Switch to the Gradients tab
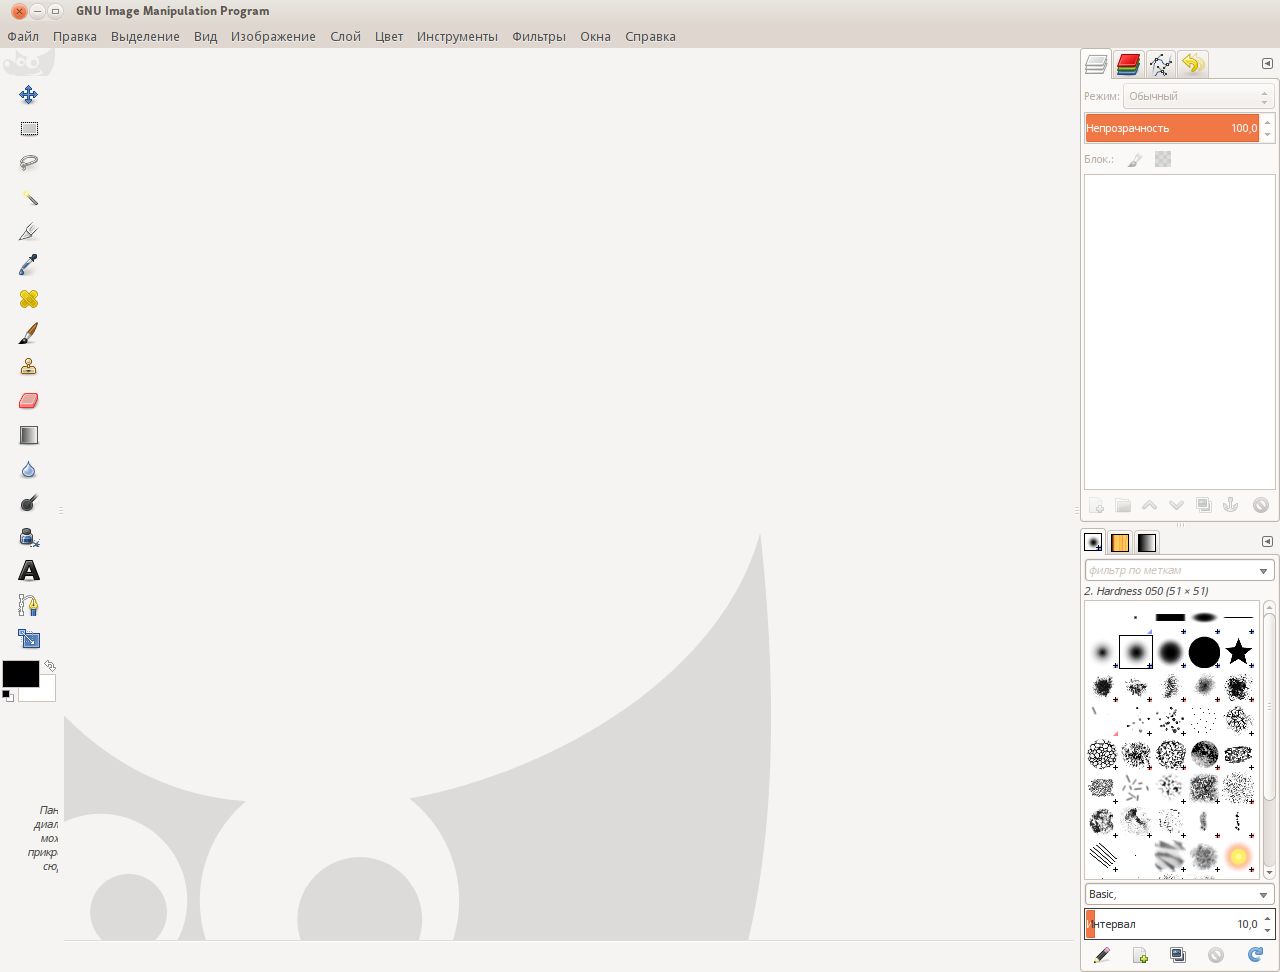Viewport: 1280px width, 972px height. pos(1146,542)
